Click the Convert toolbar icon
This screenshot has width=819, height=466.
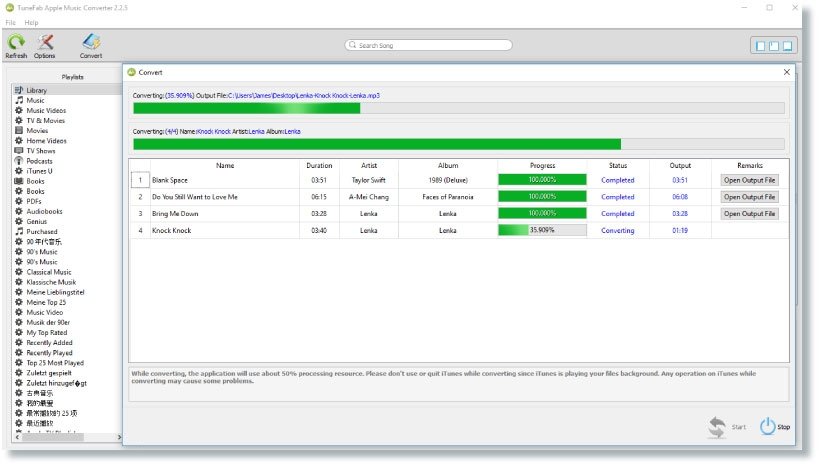point(91,42)
